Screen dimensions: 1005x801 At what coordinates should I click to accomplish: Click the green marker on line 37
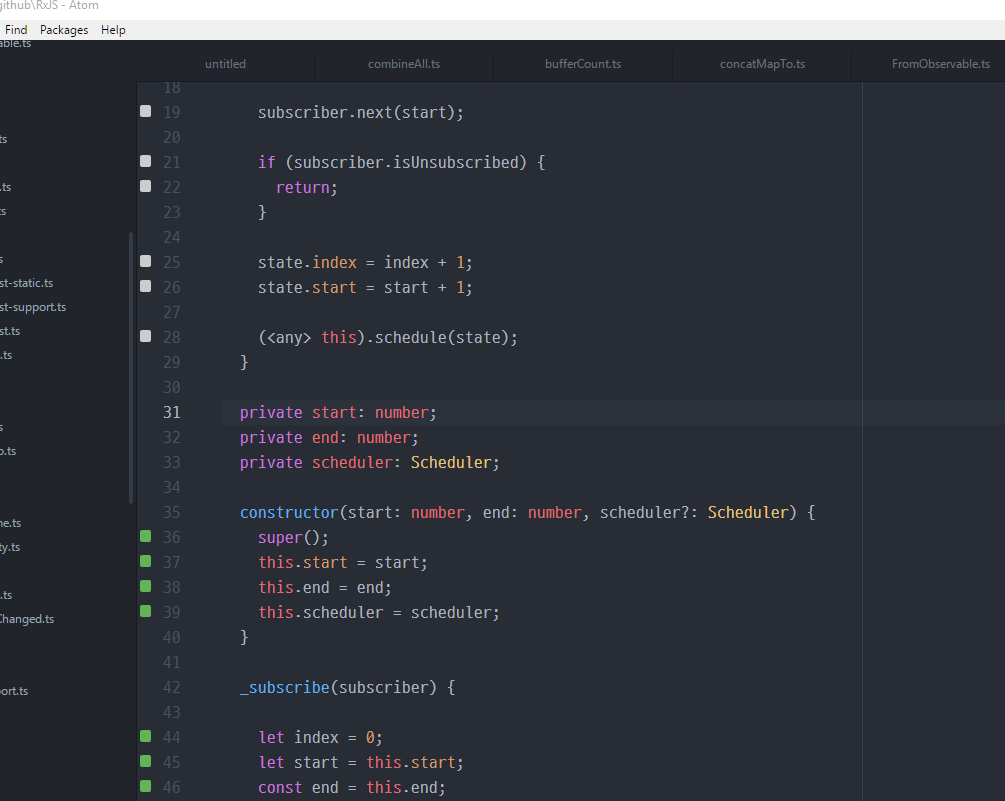click(145, 561)
